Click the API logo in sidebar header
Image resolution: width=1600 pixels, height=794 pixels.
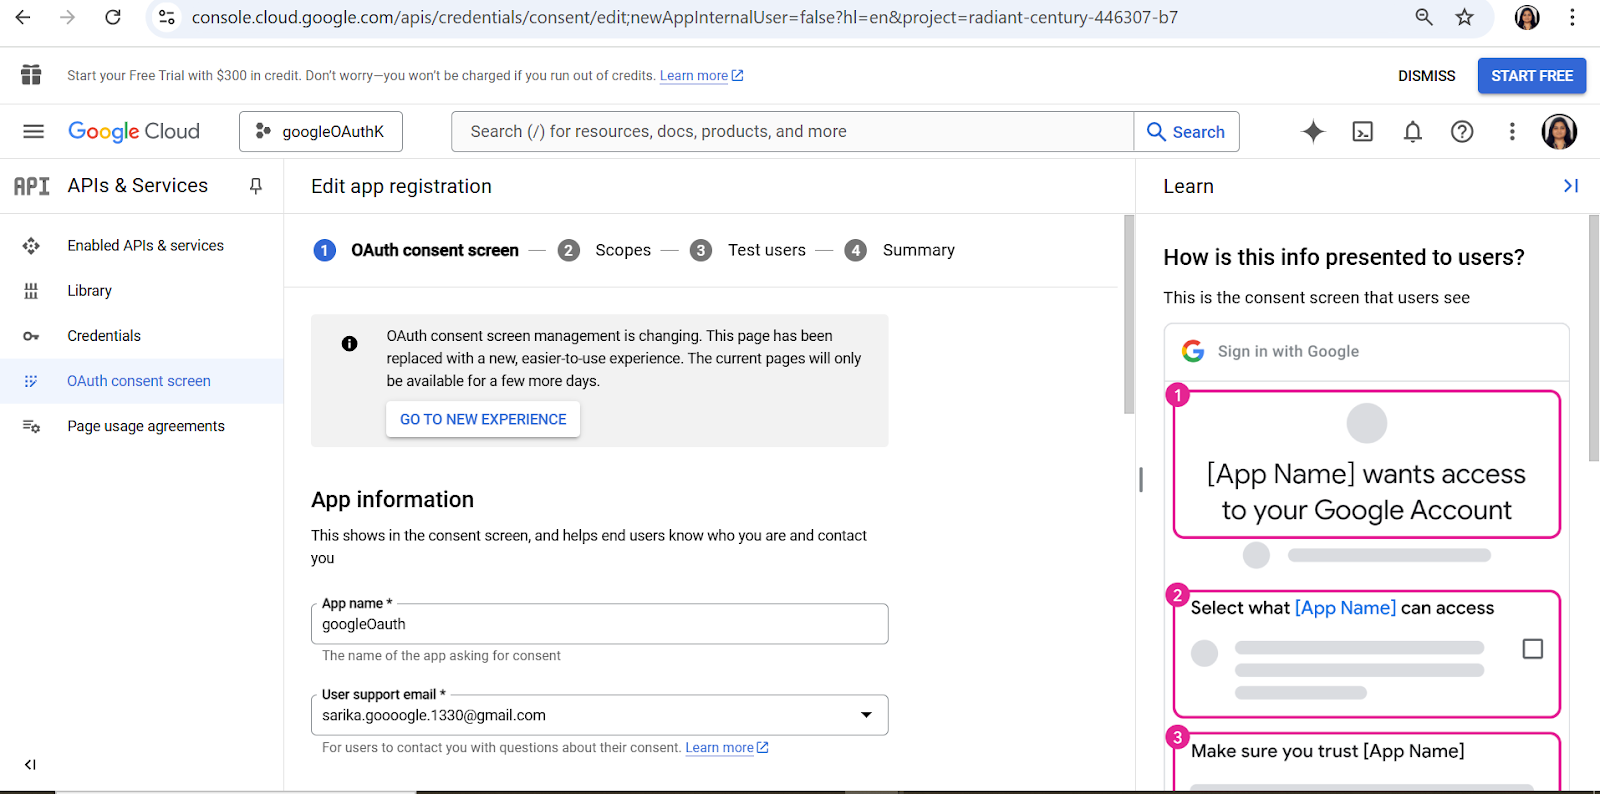pos(32,186)
